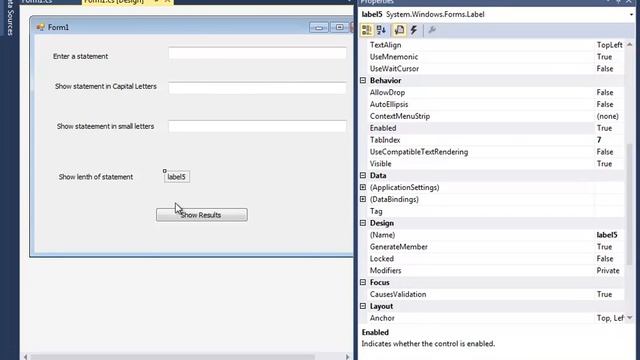Select the 'Enter a statement' label

[x=80, y=56]
